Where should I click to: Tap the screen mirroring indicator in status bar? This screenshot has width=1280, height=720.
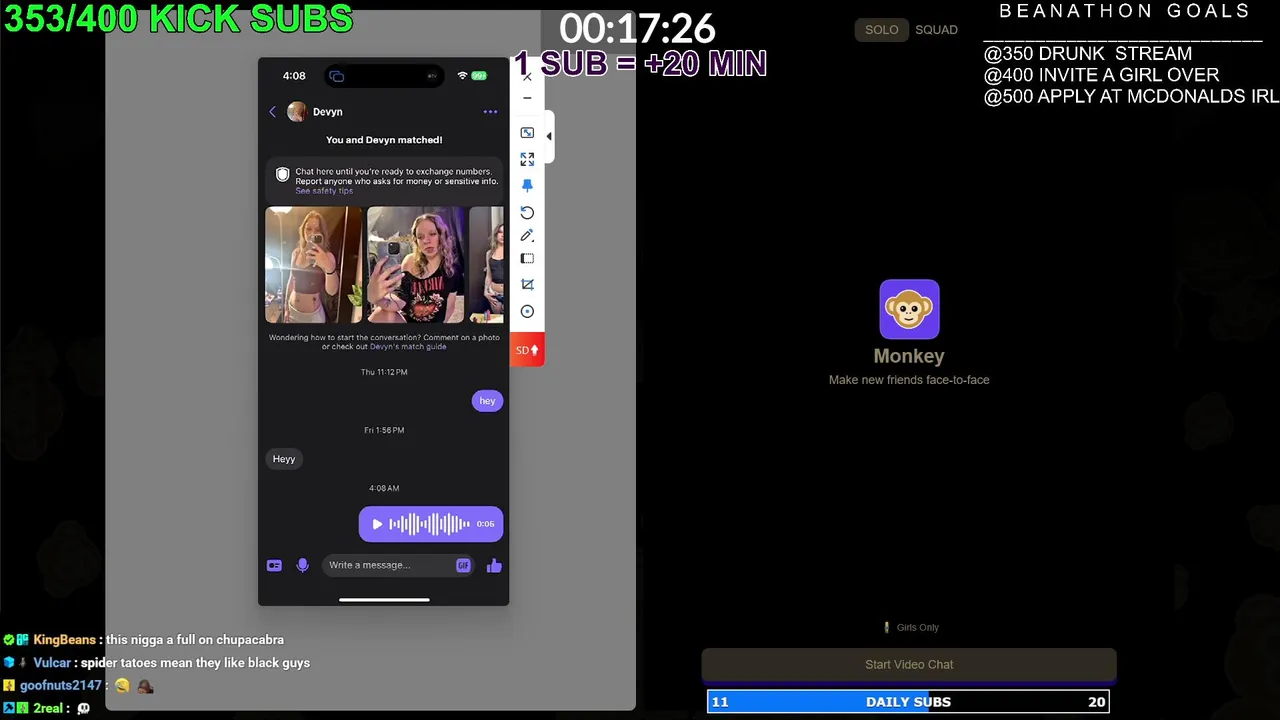pyautogui.click(x=337, y=76)
